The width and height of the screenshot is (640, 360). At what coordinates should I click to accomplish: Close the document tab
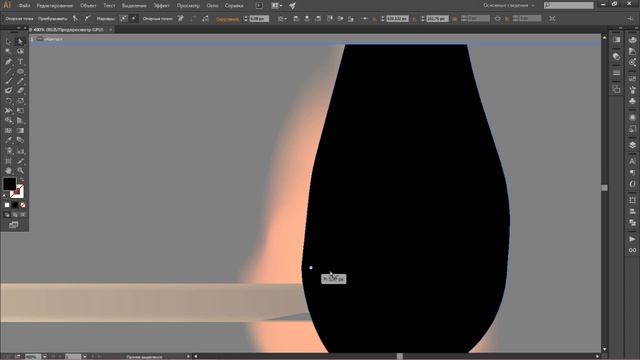111,30
